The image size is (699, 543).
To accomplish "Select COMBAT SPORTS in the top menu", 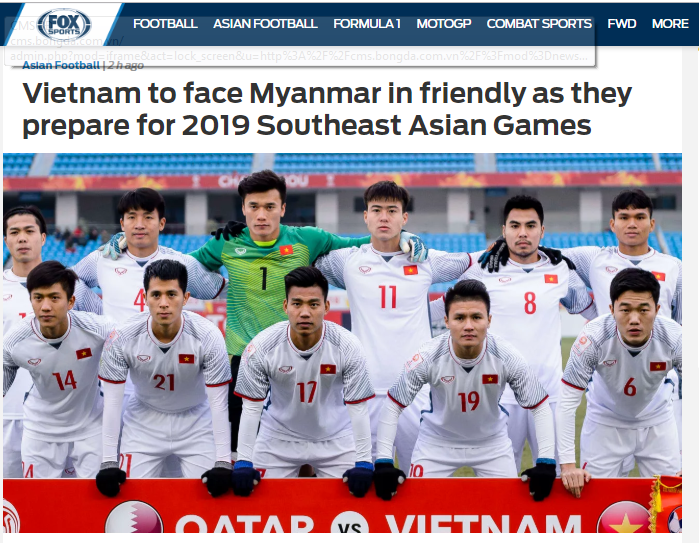I will [x=539, y=24].
